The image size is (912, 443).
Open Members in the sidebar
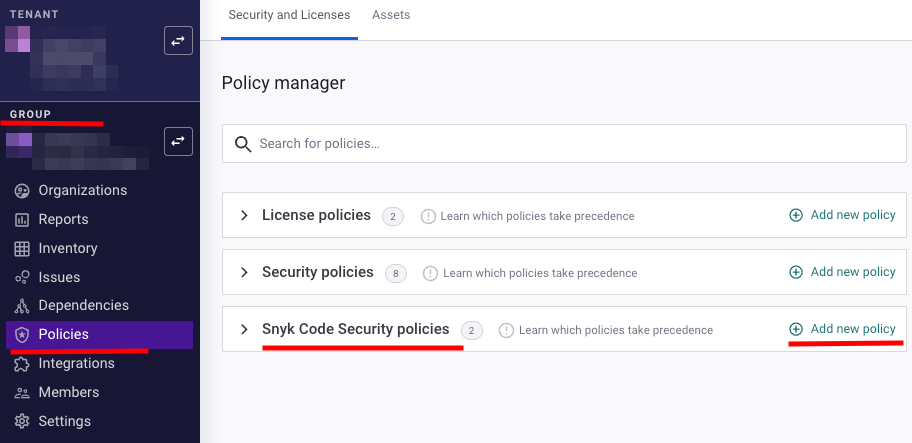[68, 392]
